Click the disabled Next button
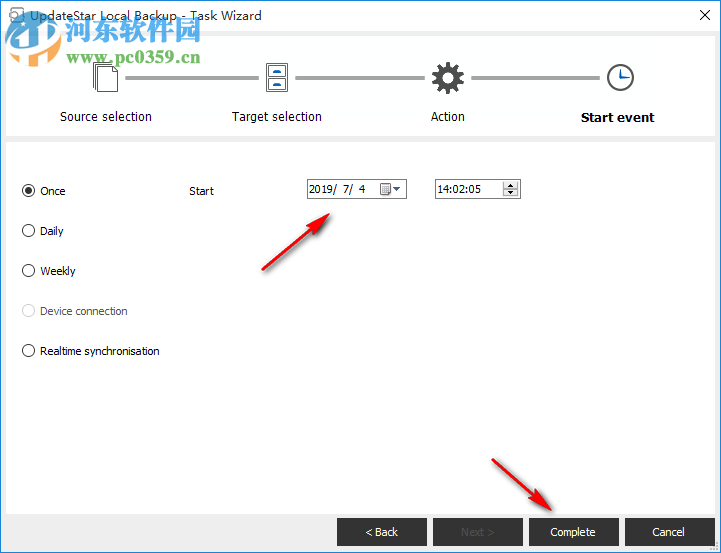 [478, 532]
